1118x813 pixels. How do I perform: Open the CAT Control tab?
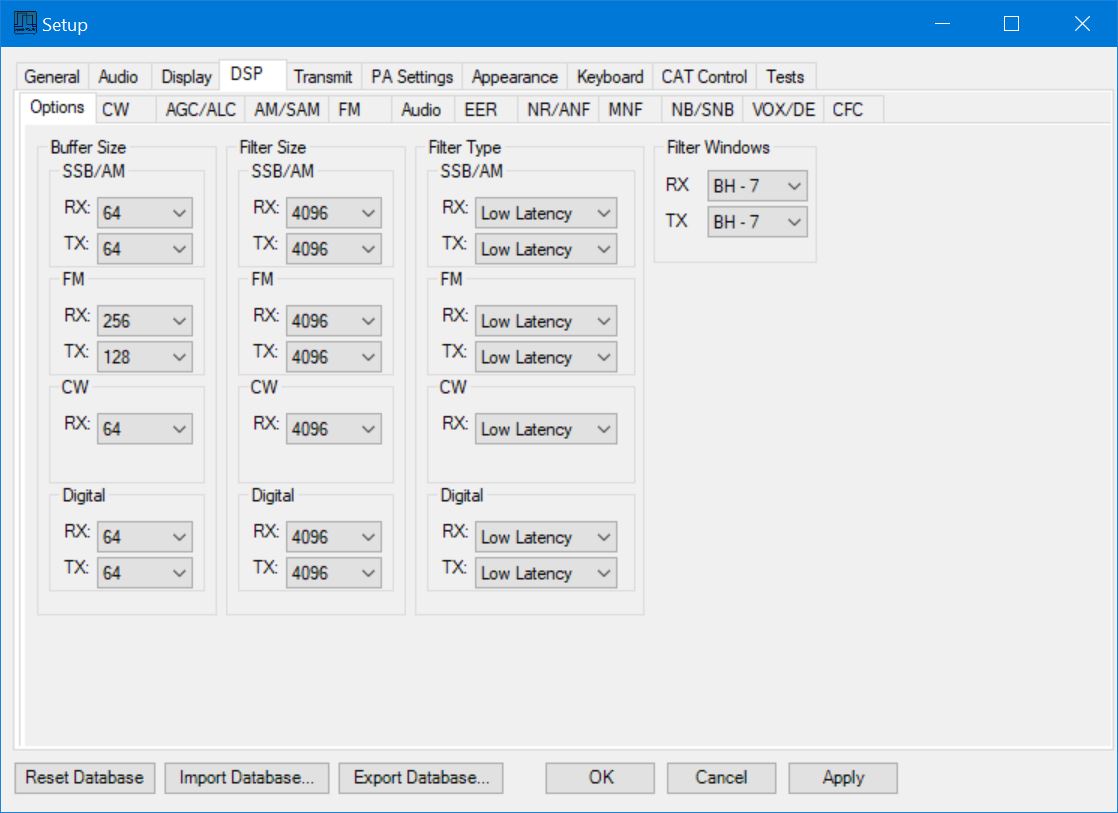click(x=704, y=77)
